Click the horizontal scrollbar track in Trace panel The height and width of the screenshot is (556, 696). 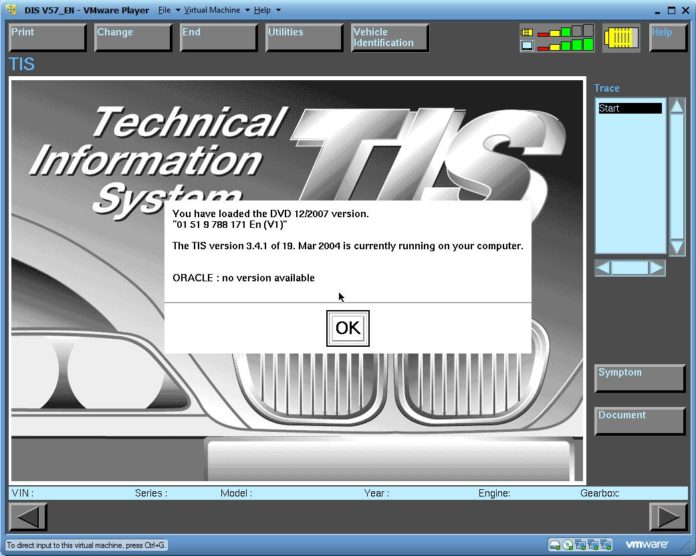coord(630,268)
